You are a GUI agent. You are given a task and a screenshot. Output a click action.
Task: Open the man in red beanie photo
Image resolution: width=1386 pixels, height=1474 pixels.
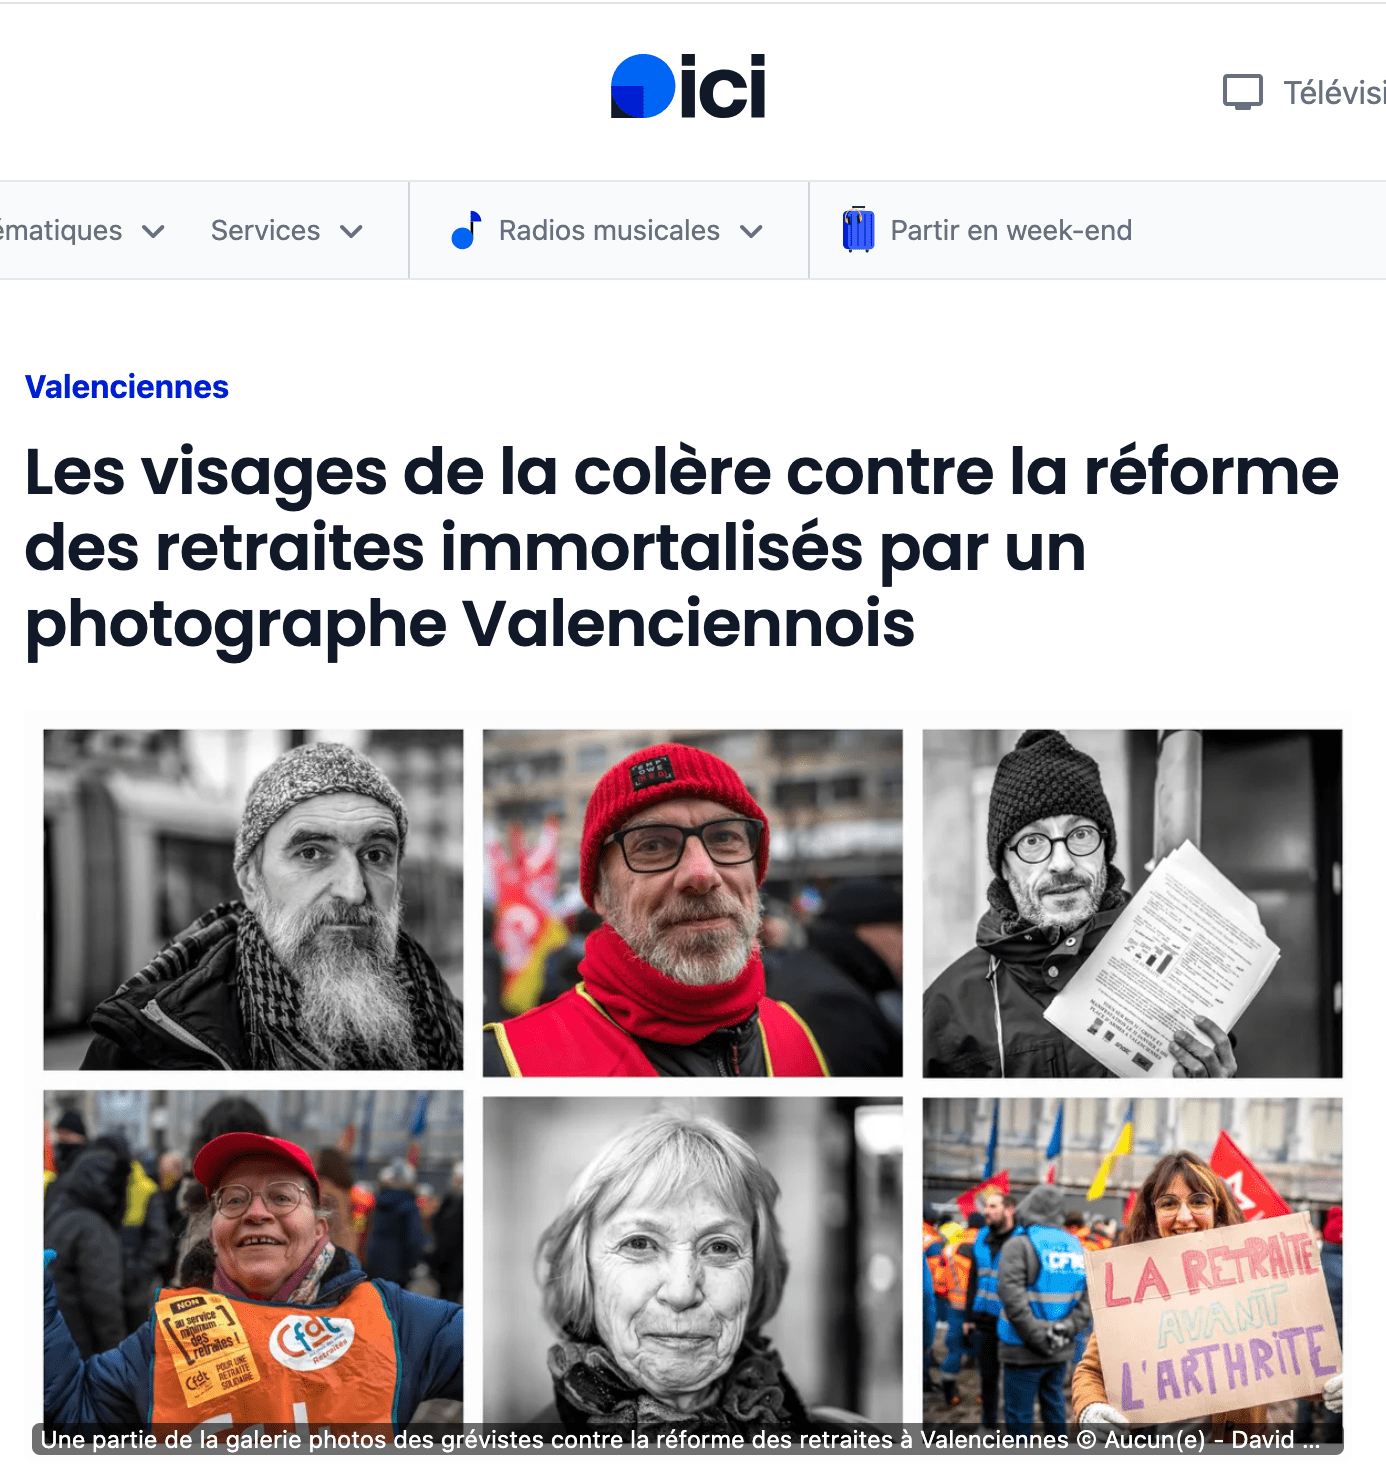point(692,903)
